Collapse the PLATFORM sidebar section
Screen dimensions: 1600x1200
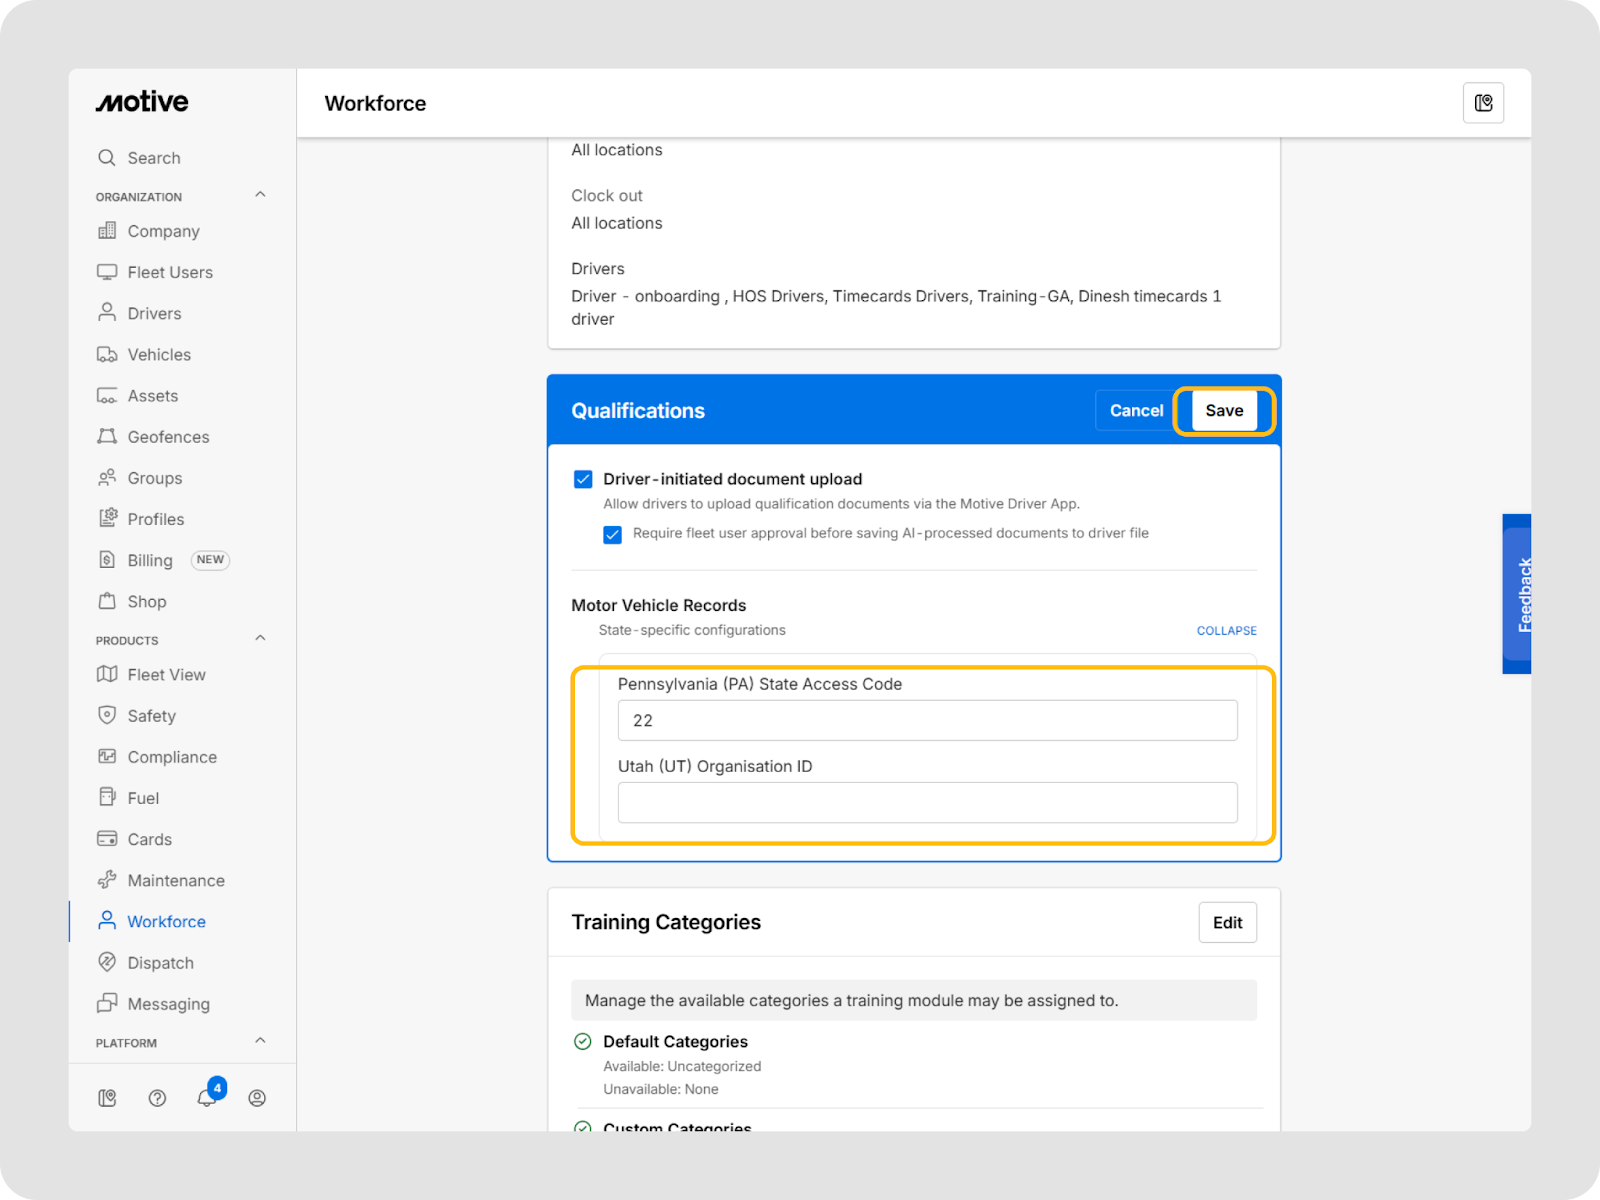pyautogui.click(x=260, y=1041)
